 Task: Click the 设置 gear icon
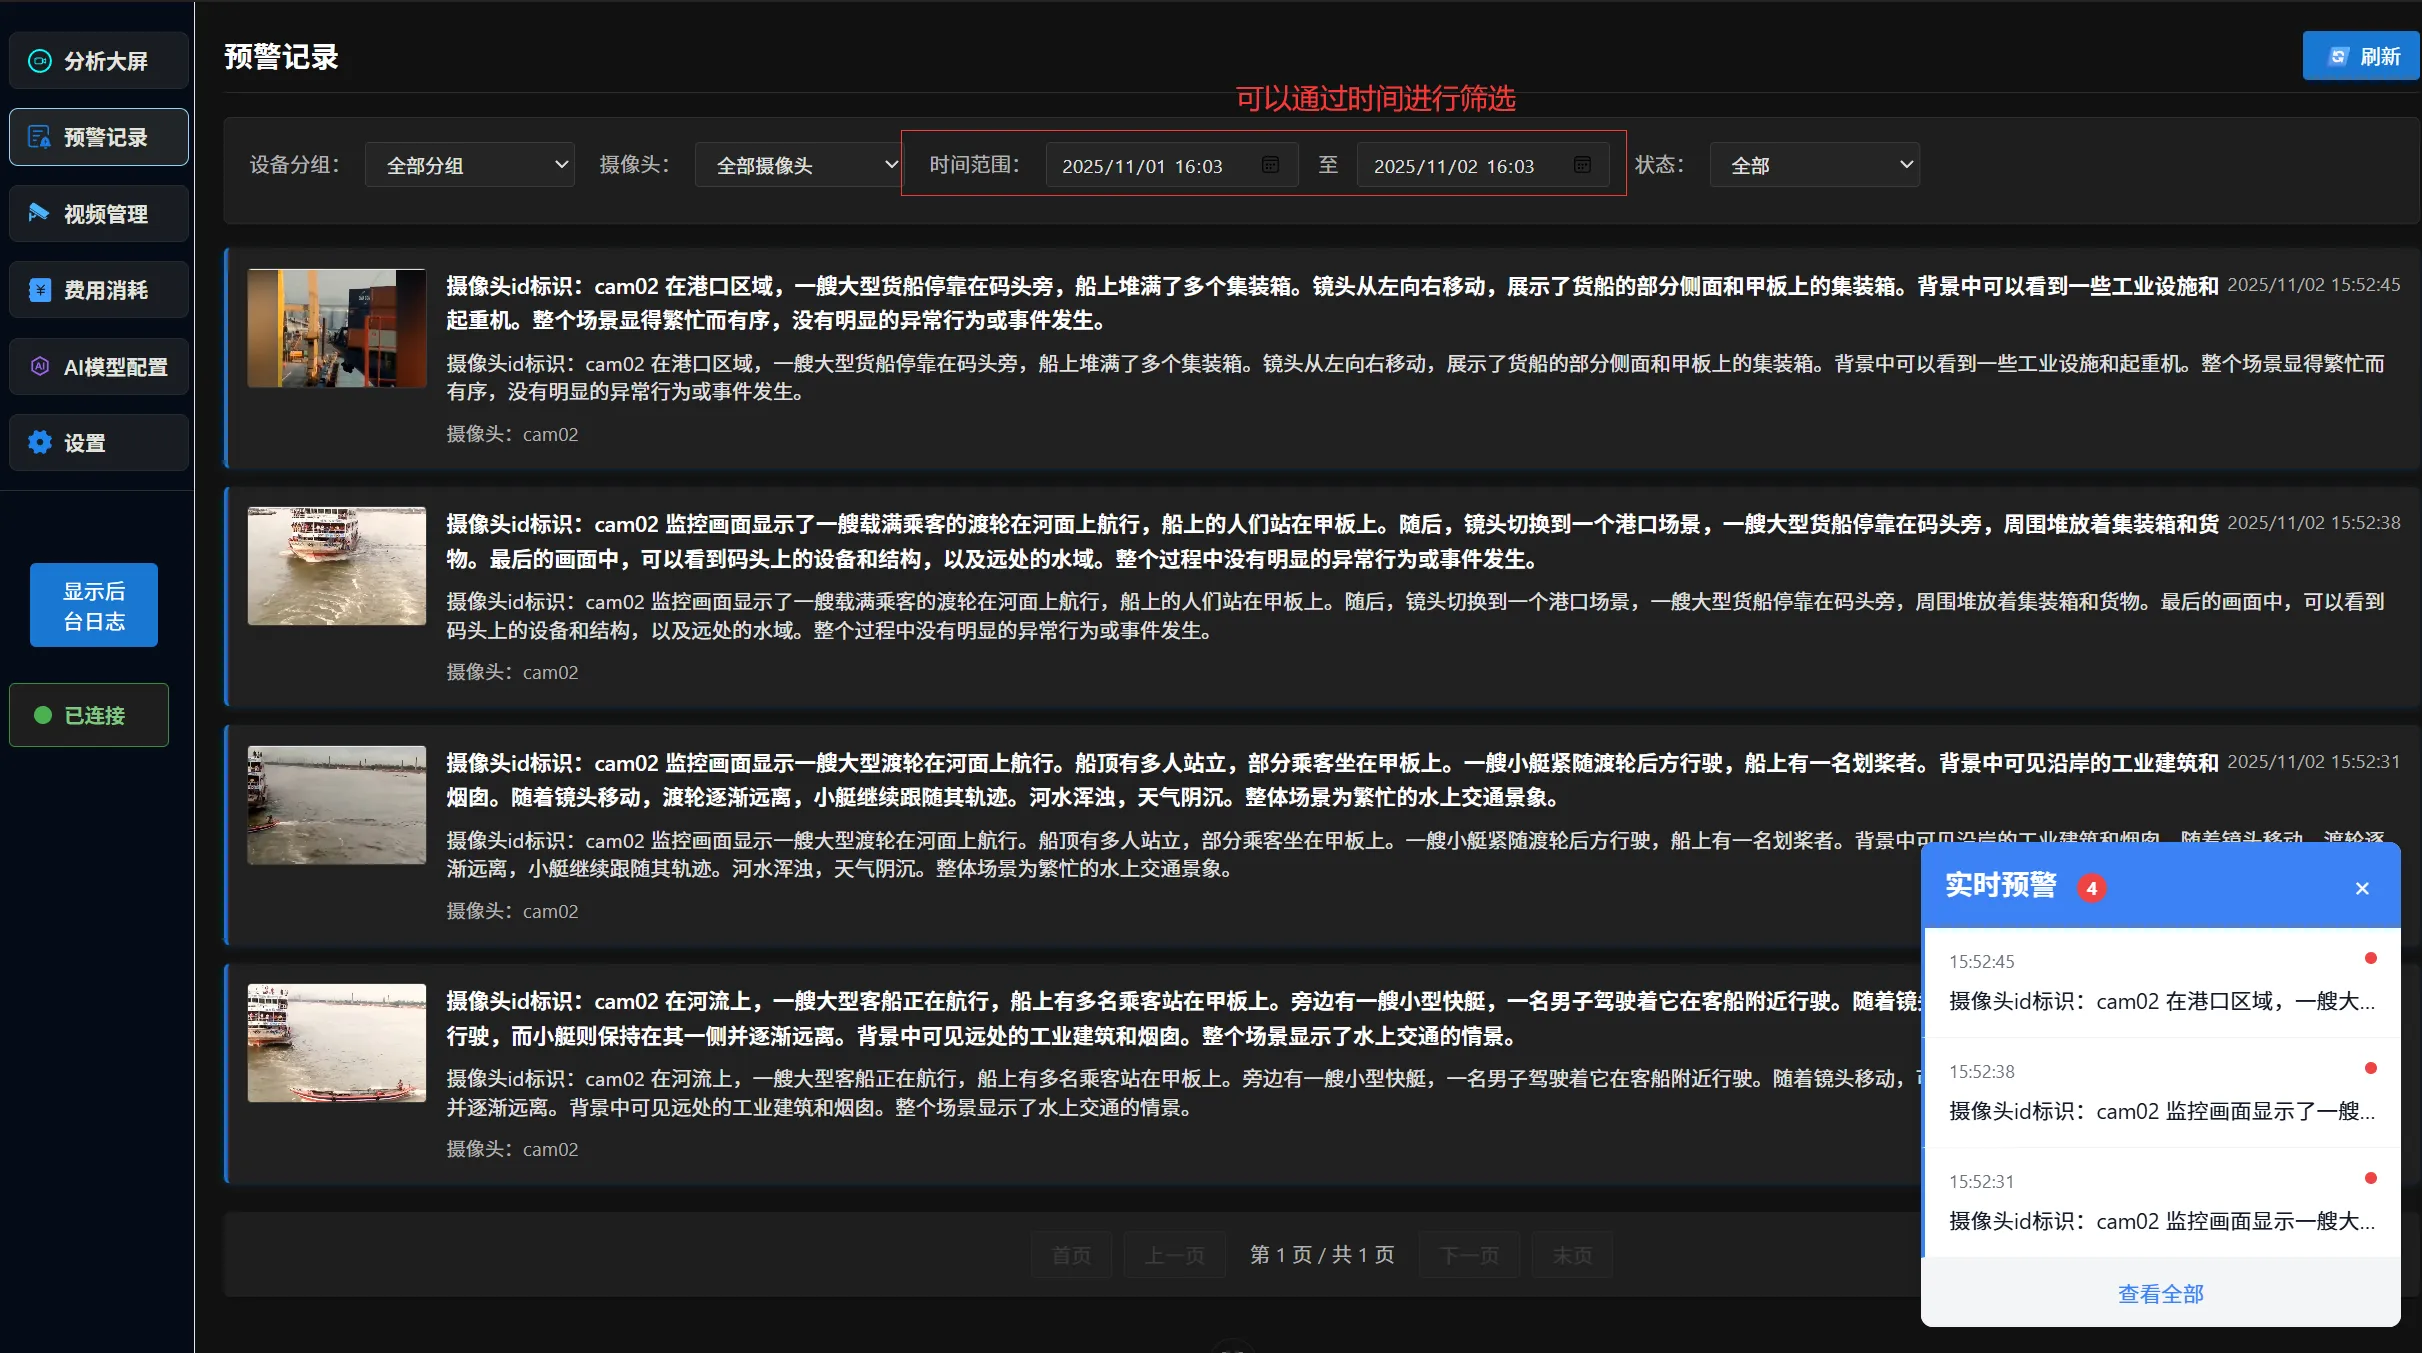tap(39, 442)
